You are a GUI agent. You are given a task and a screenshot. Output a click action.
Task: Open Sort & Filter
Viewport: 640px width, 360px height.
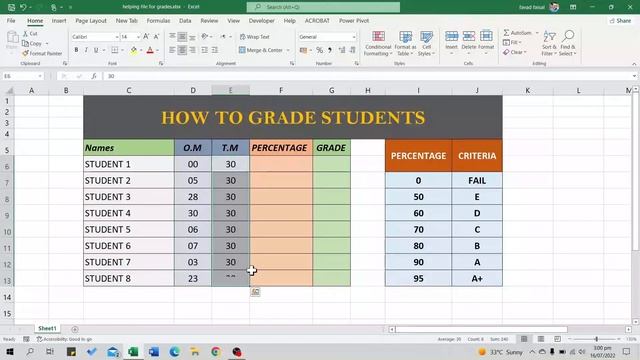click(x=549, y=43)
